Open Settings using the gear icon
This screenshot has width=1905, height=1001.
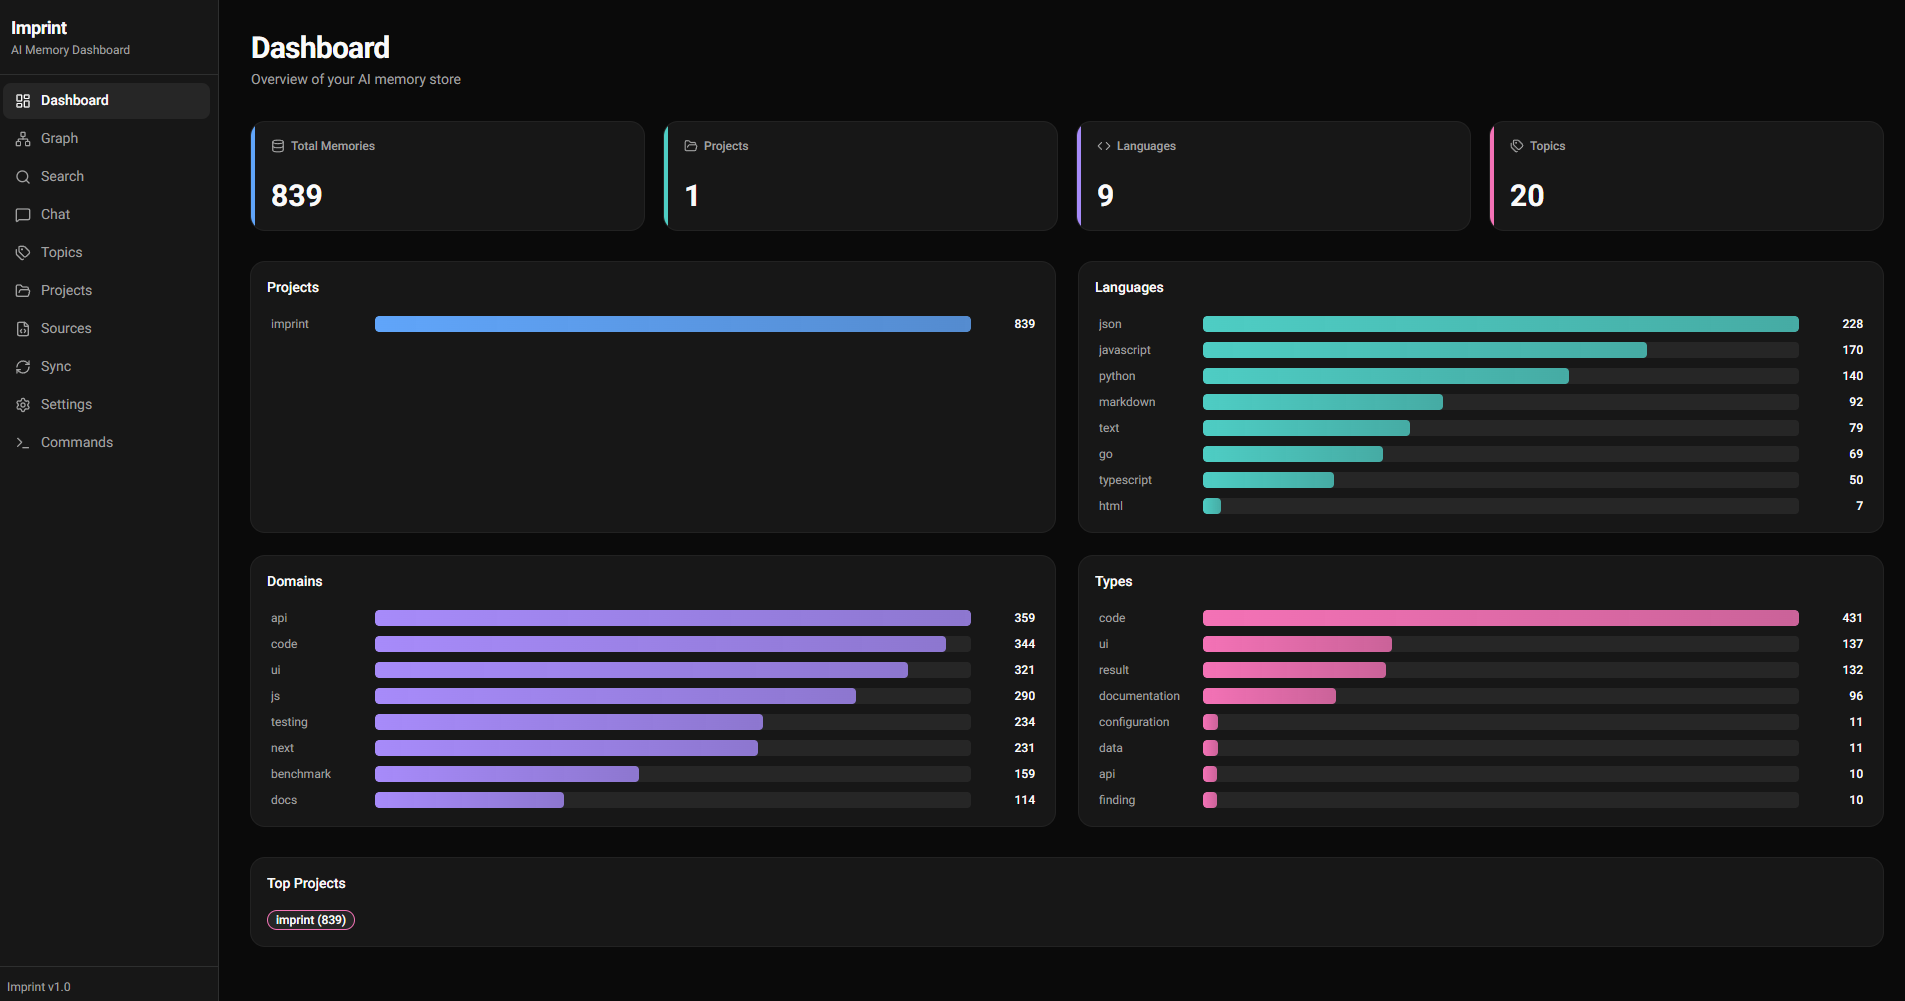point(23,404)
